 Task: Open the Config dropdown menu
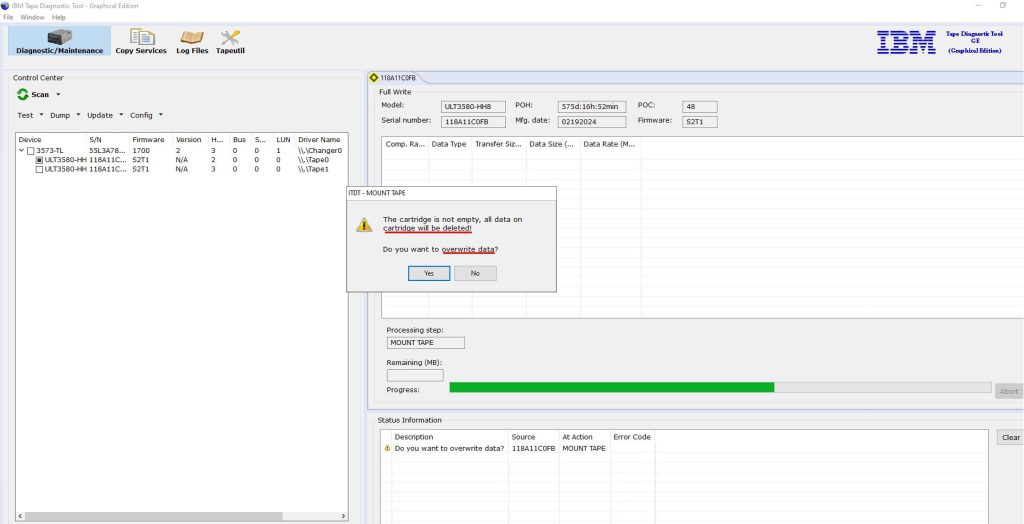tap(146, 115)
